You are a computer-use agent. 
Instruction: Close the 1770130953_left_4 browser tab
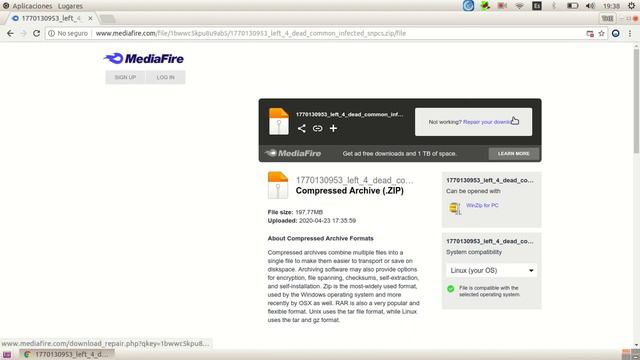[x=90, y=18]
